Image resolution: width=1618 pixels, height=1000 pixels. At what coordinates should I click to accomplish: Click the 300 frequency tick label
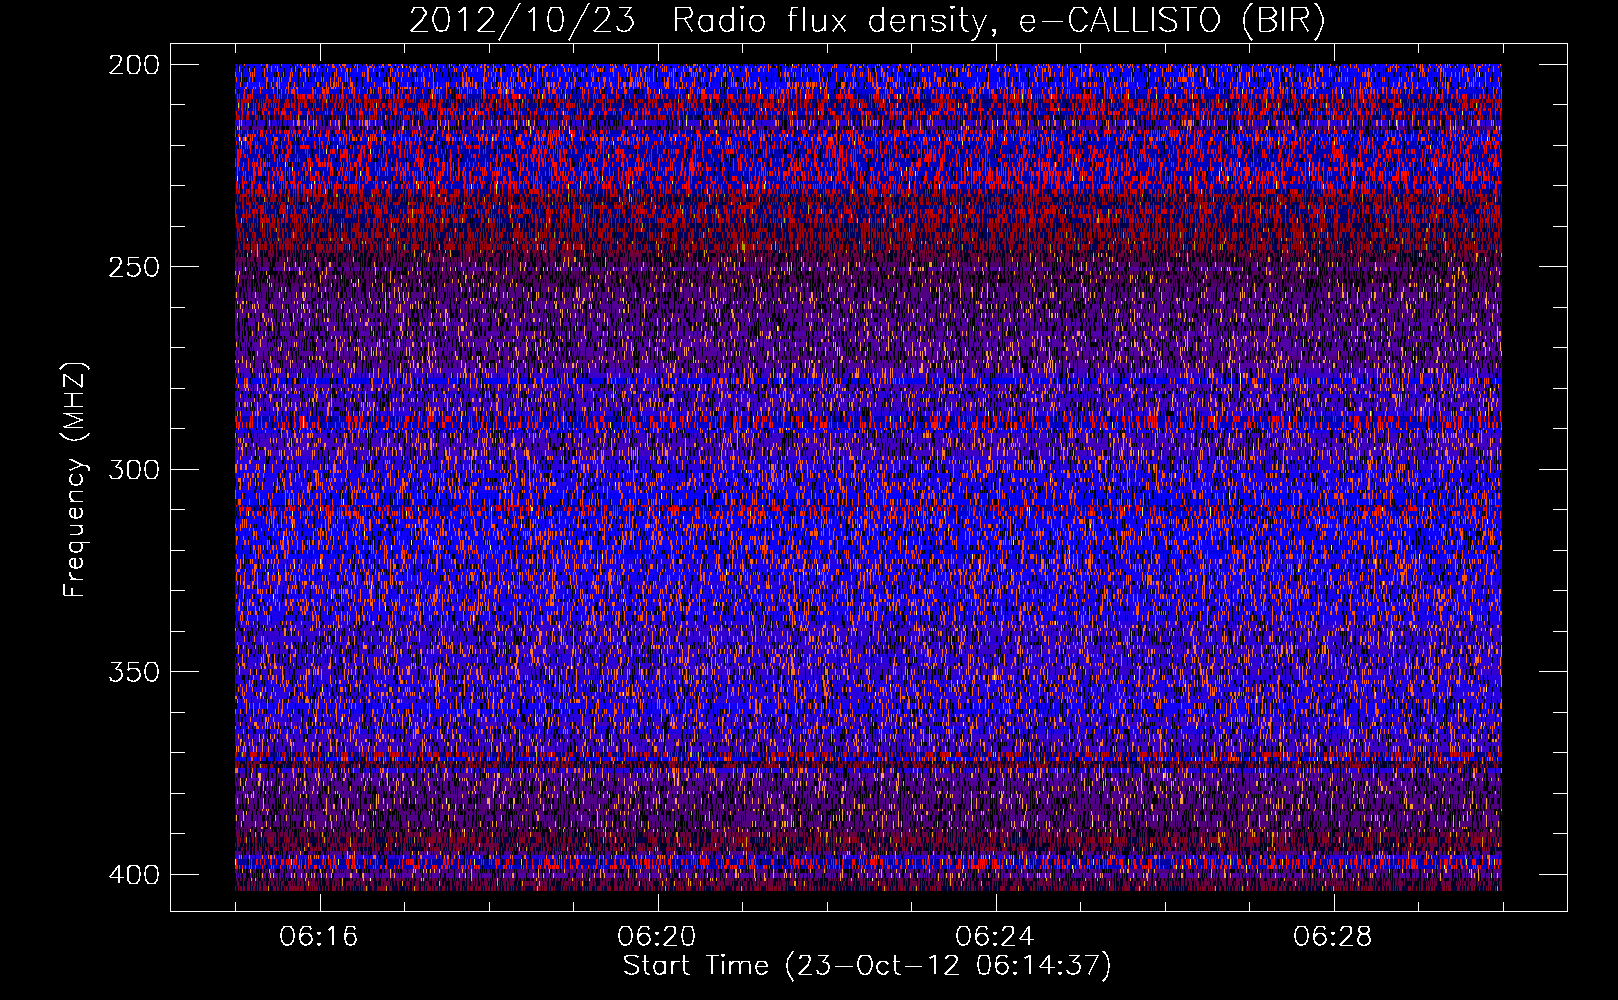click(133, 470)
